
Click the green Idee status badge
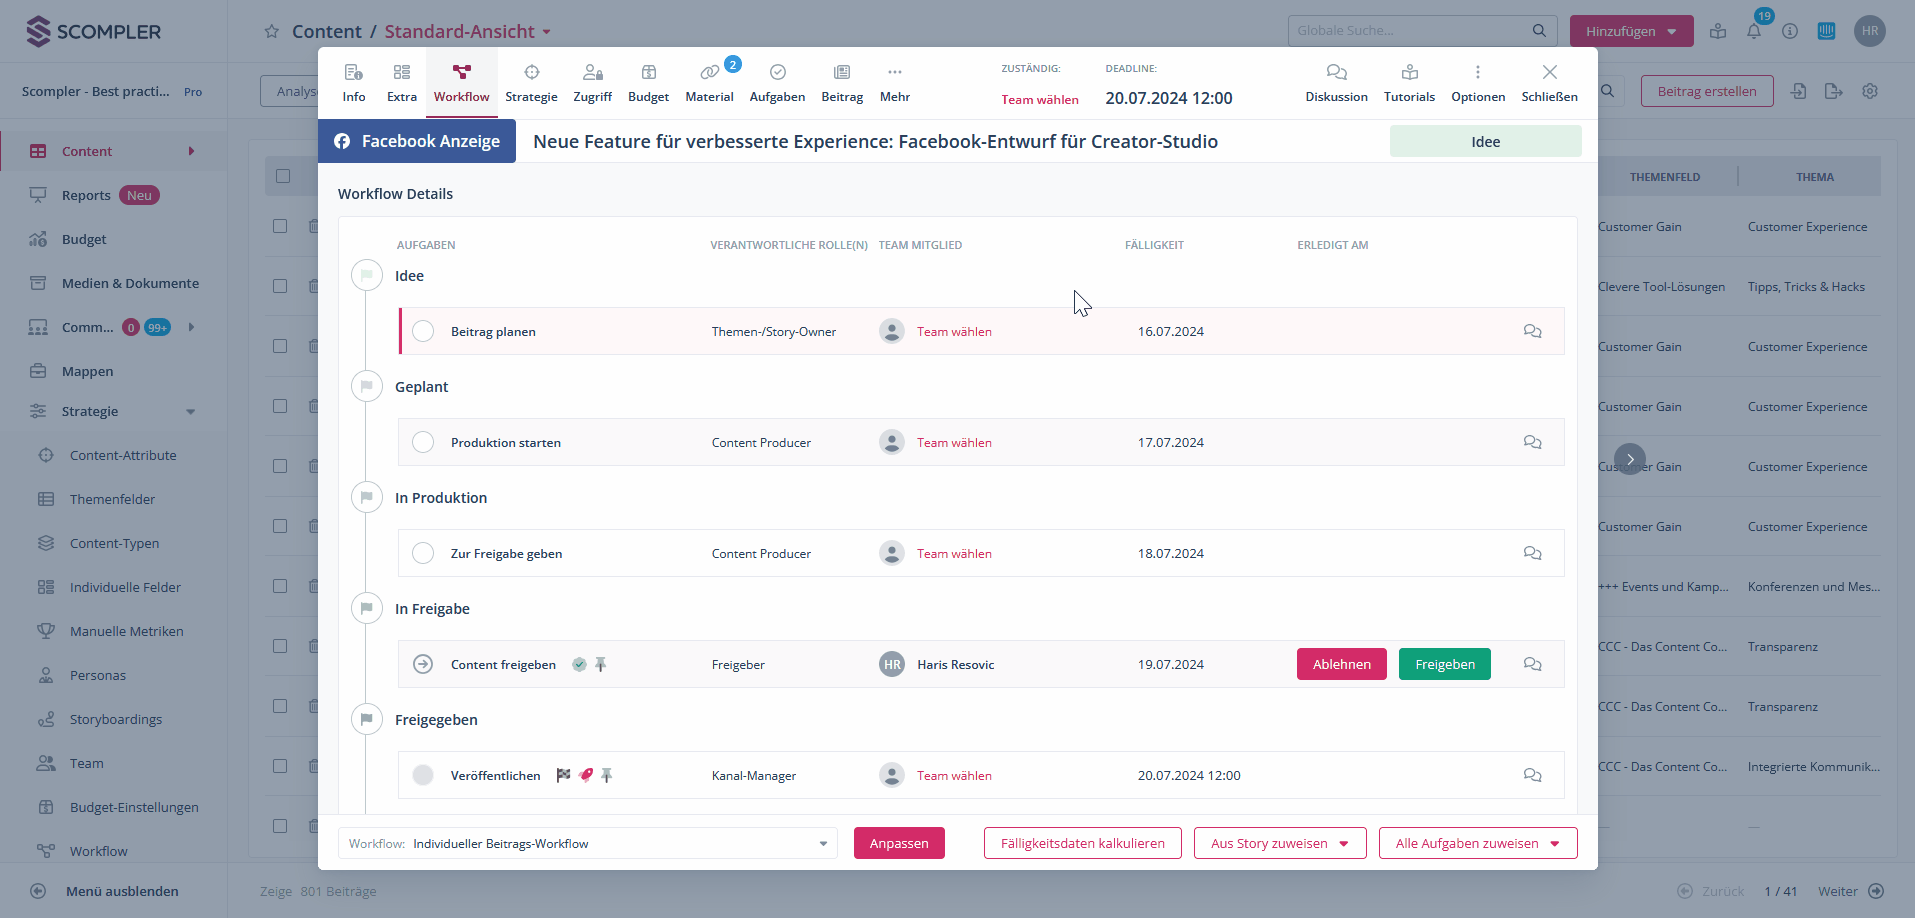pos(1485,141)
